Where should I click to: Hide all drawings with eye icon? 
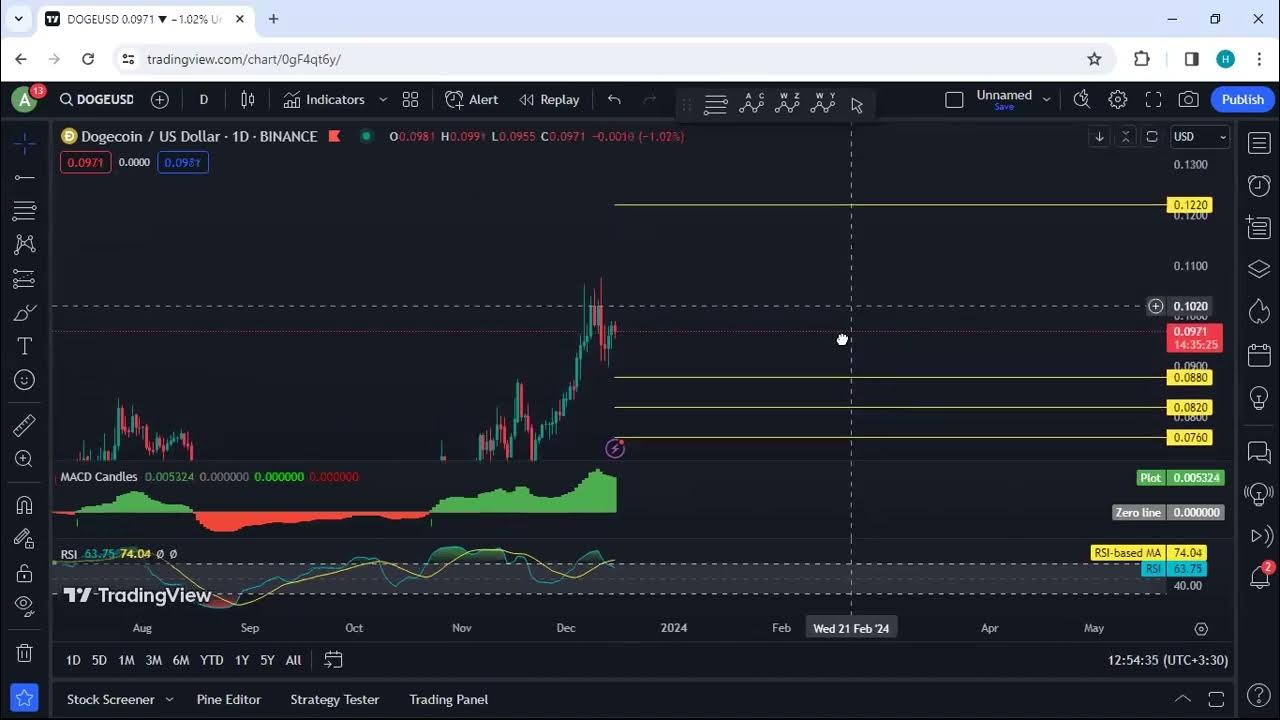pos(25,605)
